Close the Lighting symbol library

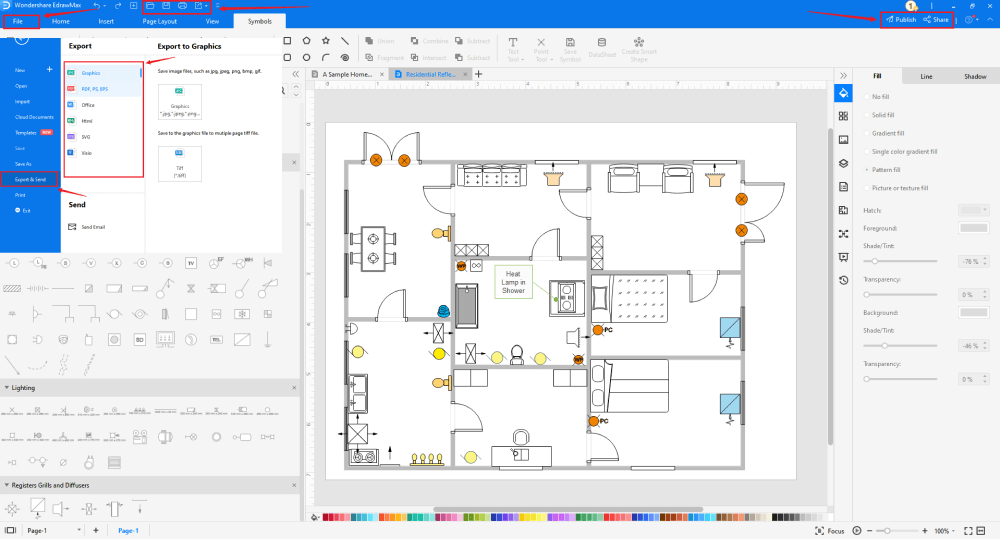pos(294,388)
